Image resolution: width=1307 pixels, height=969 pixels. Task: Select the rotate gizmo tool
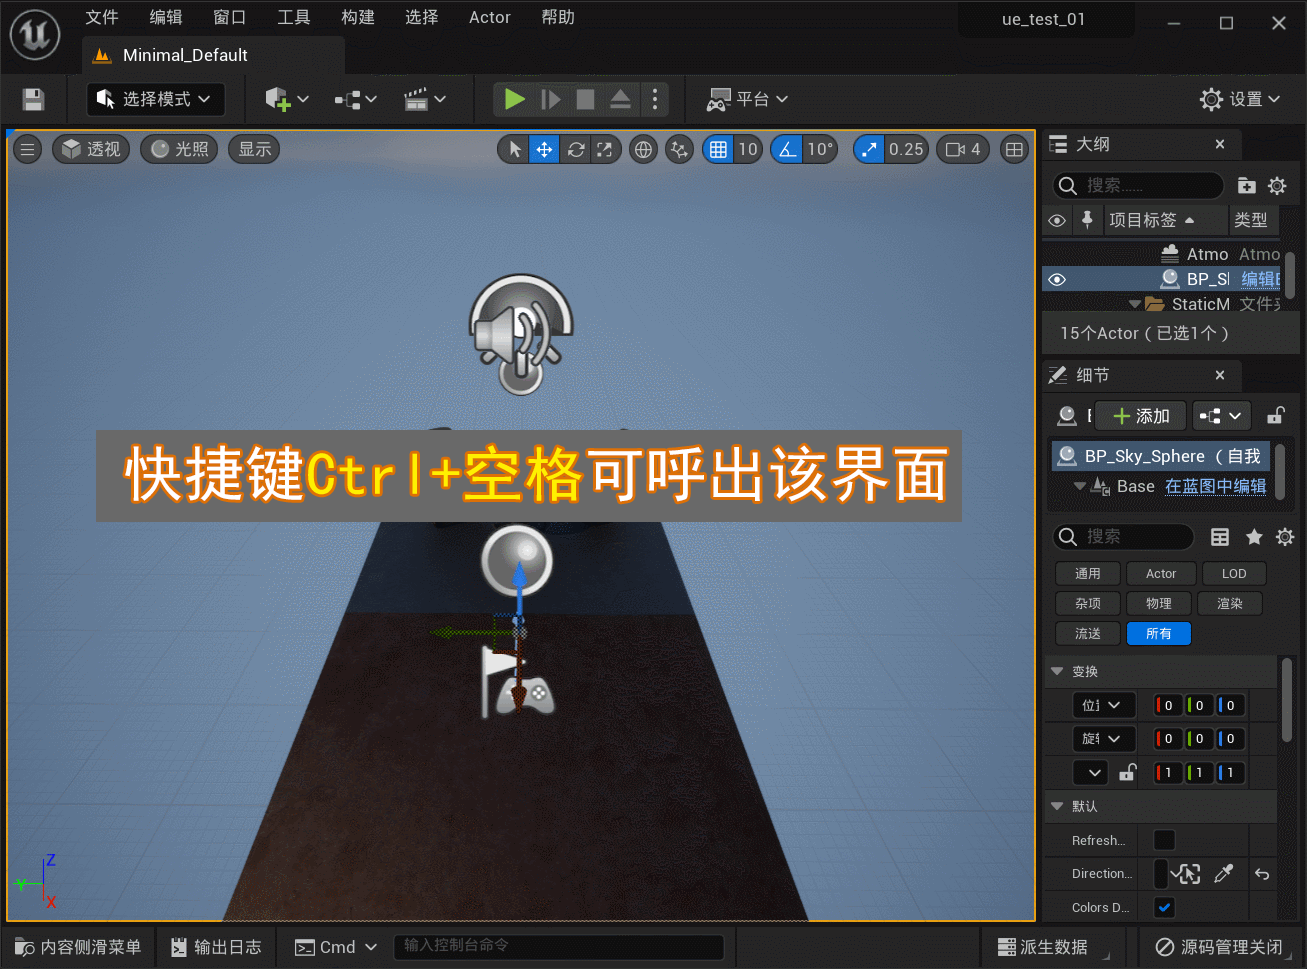[575, 150]
